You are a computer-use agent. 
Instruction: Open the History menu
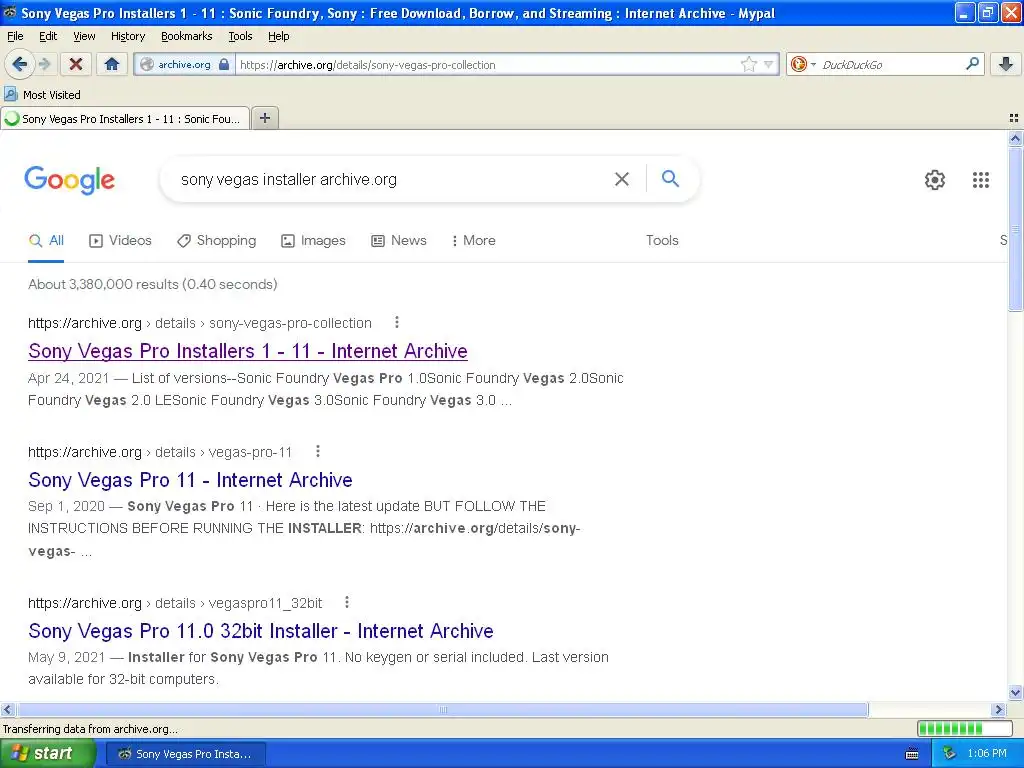click(127, 36)
